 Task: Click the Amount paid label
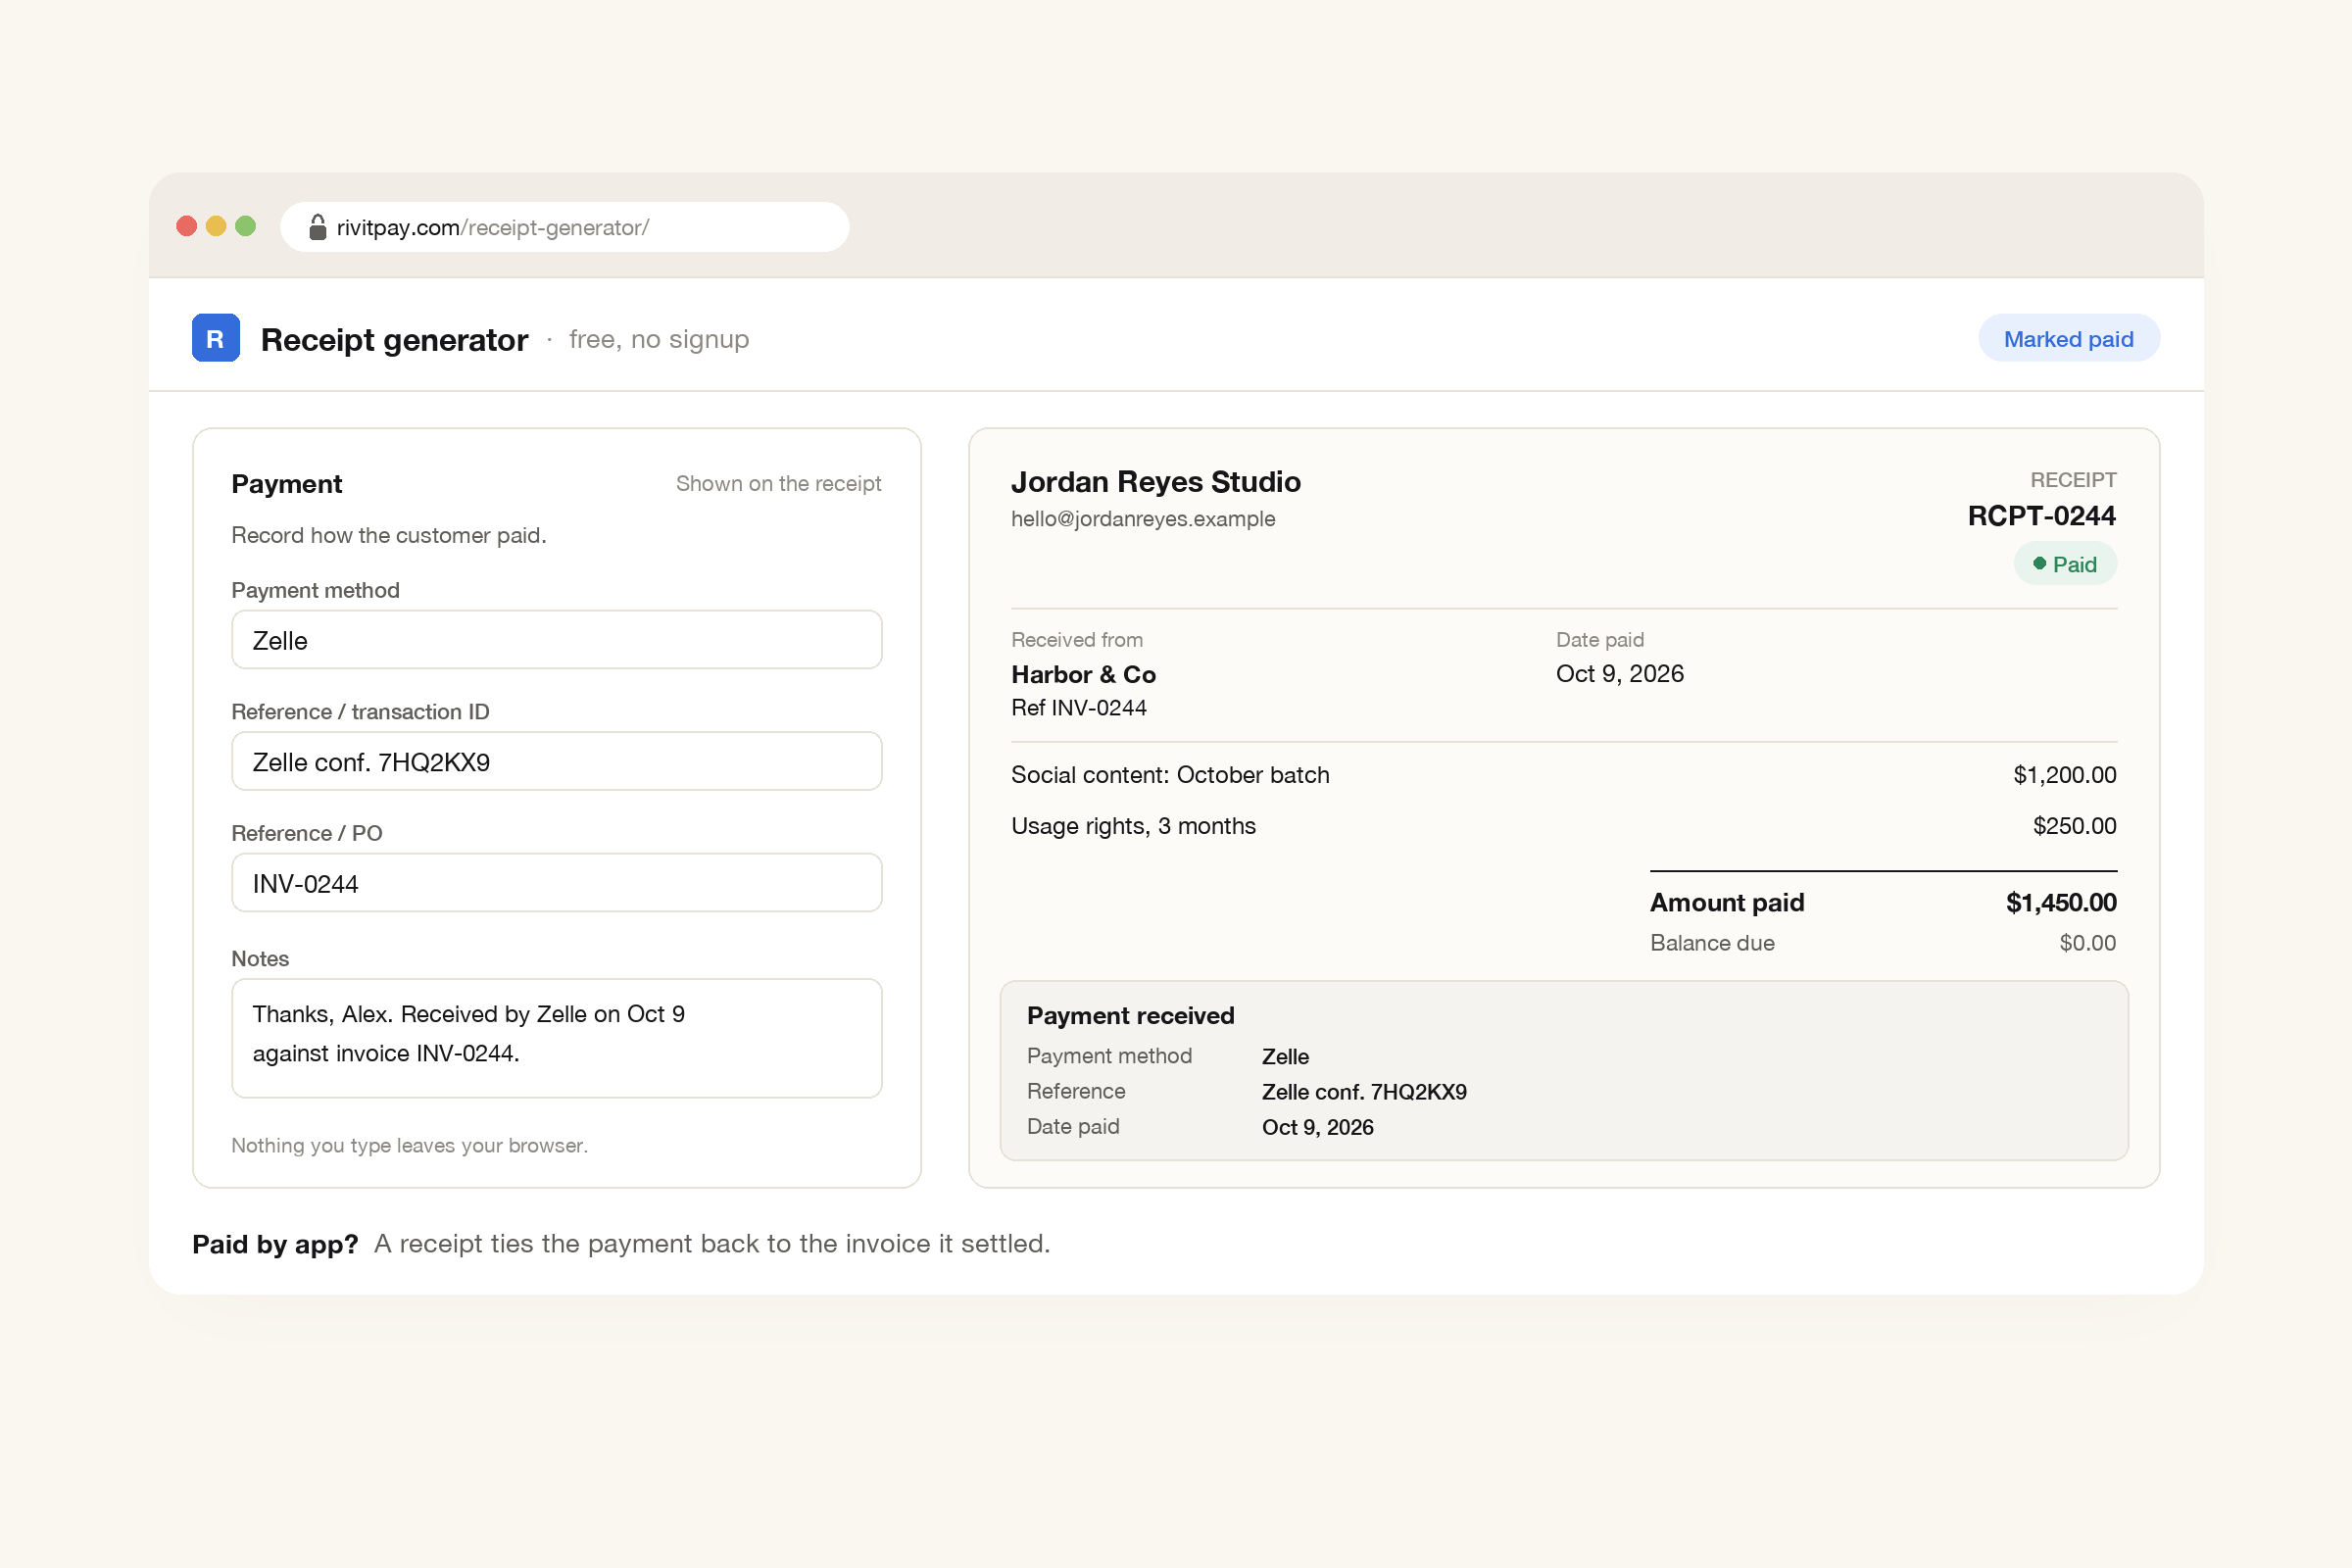tap(1727, 903)
